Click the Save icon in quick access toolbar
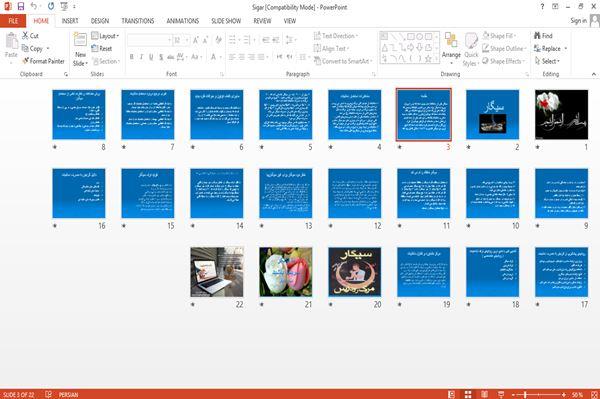Viewport: 600px width, 399px height. (21, 7)
